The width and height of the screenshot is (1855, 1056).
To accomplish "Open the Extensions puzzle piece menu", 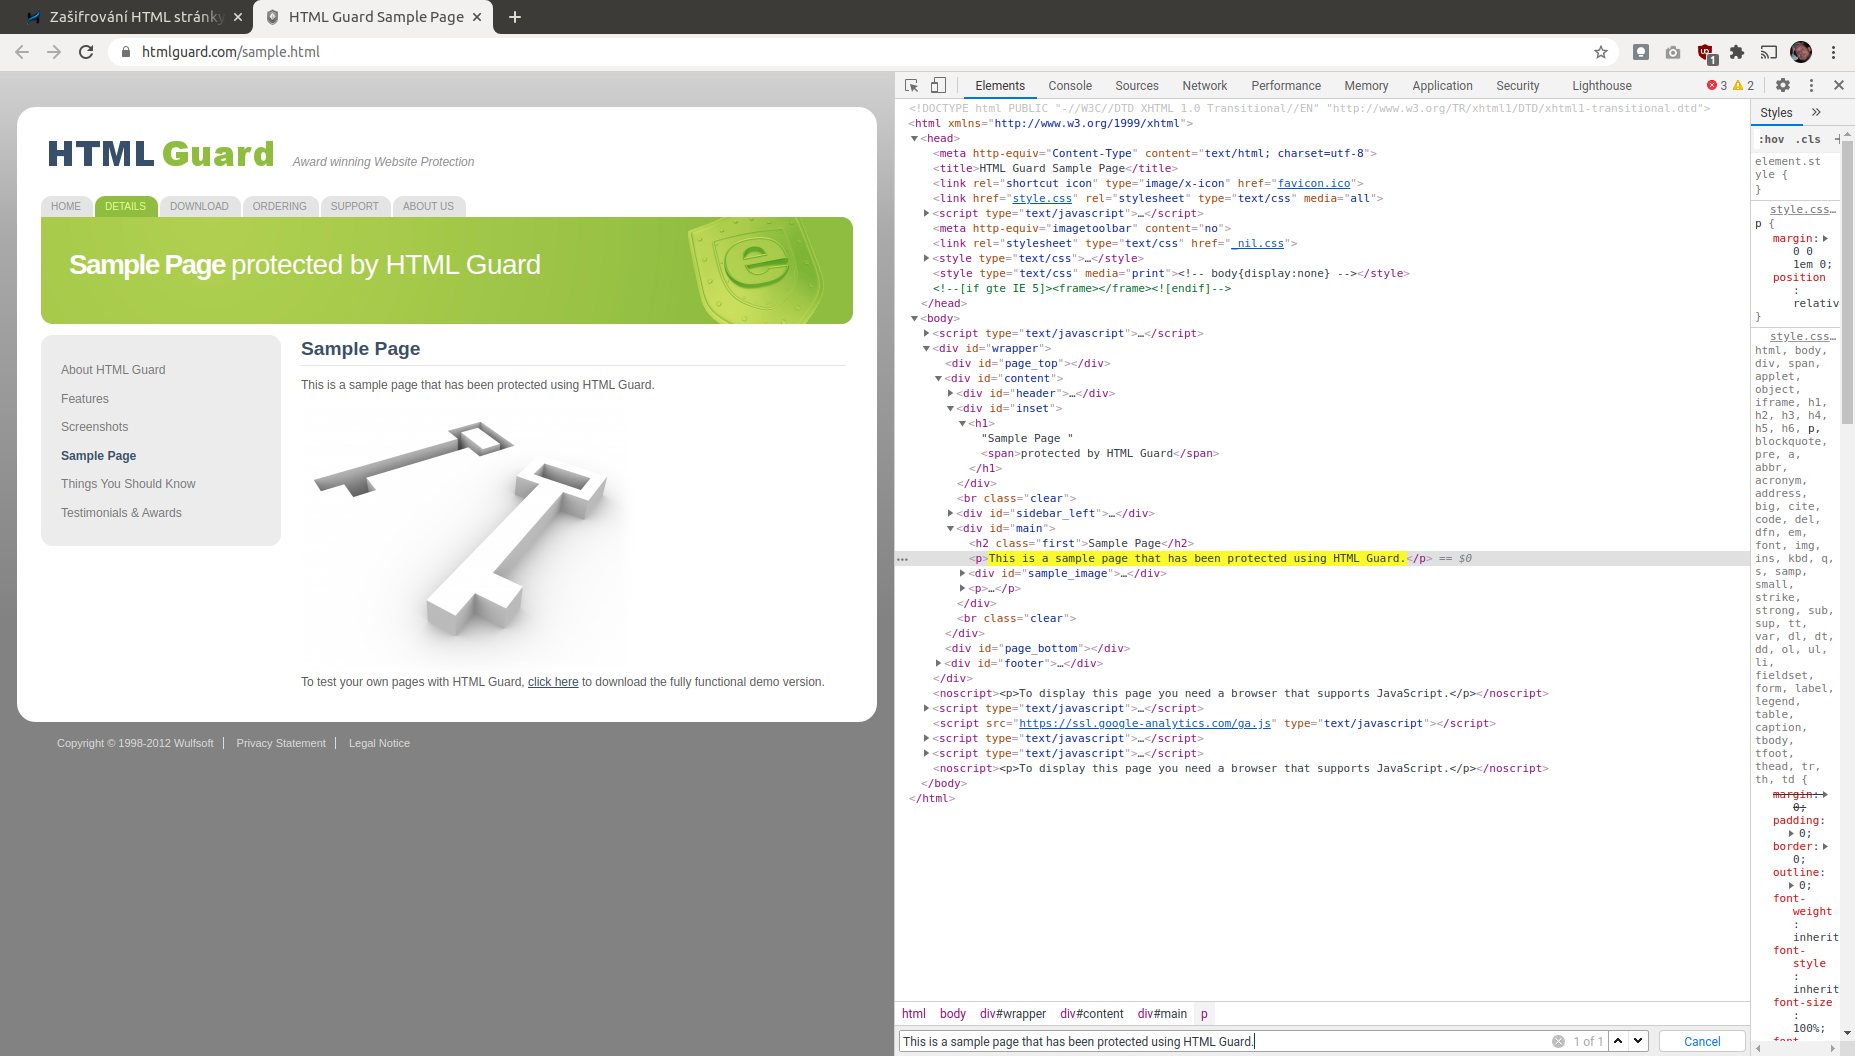I will pos(1737,52).
